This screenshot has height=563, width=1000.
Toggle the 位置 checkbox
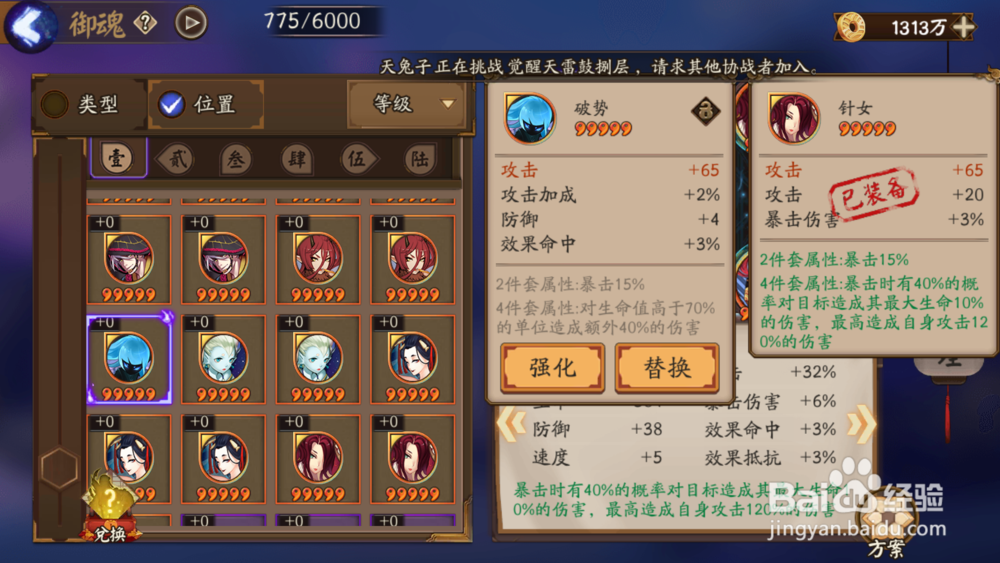point(172,104)
